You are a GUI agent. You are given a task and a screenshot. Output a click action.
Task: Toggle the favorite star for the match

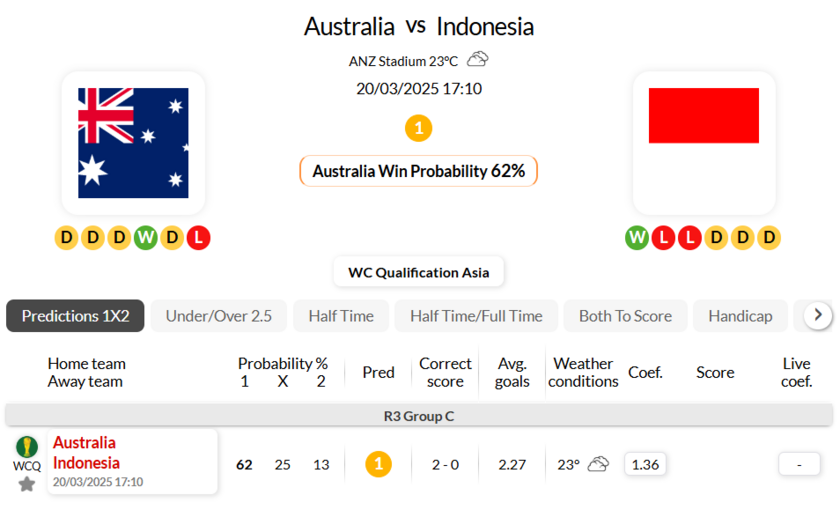[27, 484]
